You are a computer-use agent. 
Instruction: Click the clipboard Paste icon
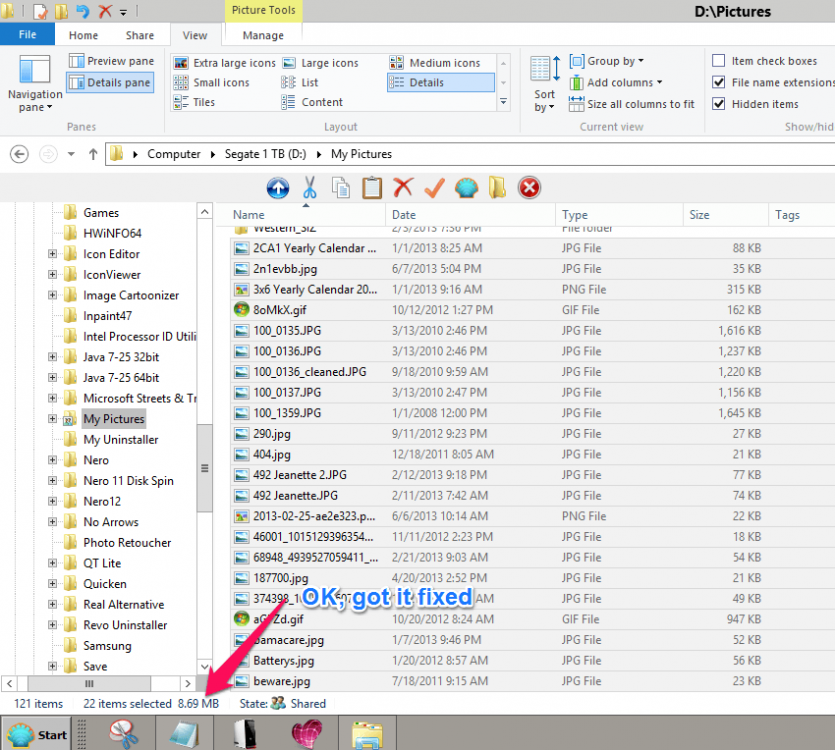pos(372,188)
